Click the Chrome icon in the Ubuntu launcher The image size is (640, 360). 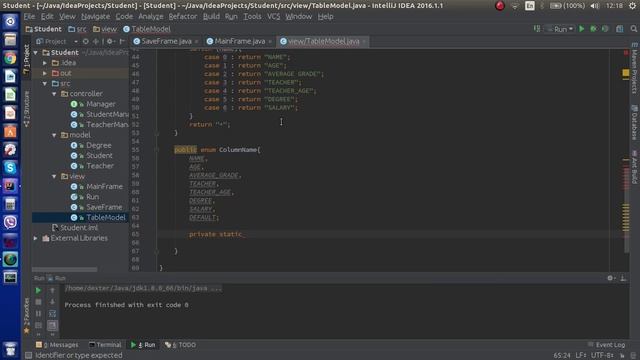tap(10, 58)
